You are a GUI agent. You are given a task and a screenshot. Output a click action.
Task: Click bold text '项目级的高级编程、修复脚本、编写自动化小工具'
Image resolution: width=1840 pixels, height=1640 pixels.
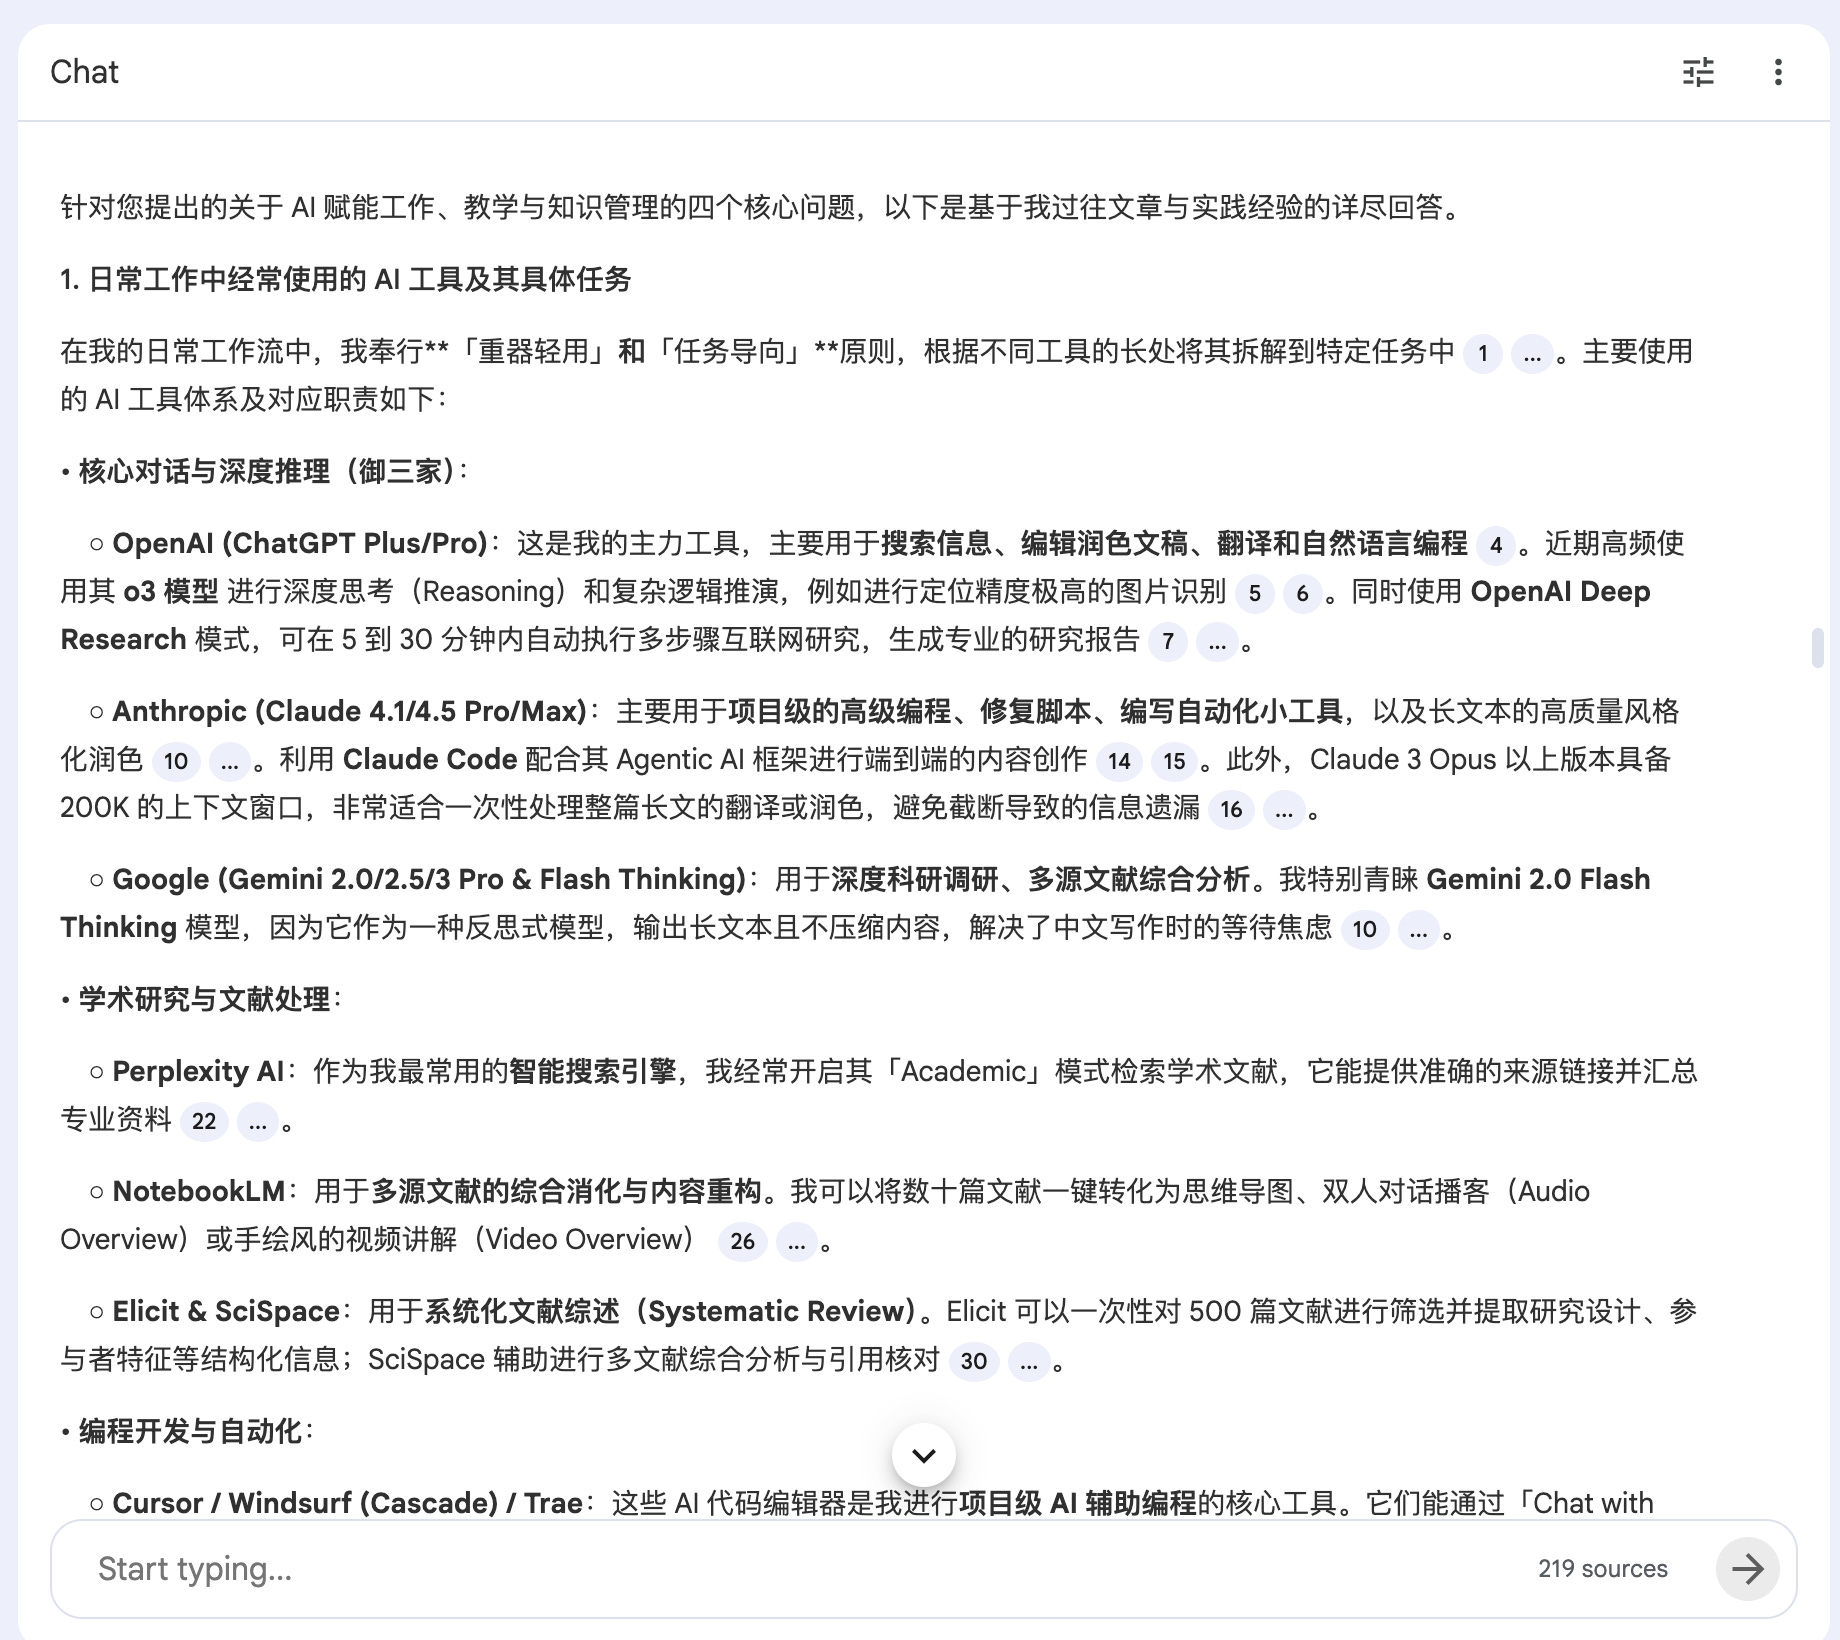point(1035,711)
